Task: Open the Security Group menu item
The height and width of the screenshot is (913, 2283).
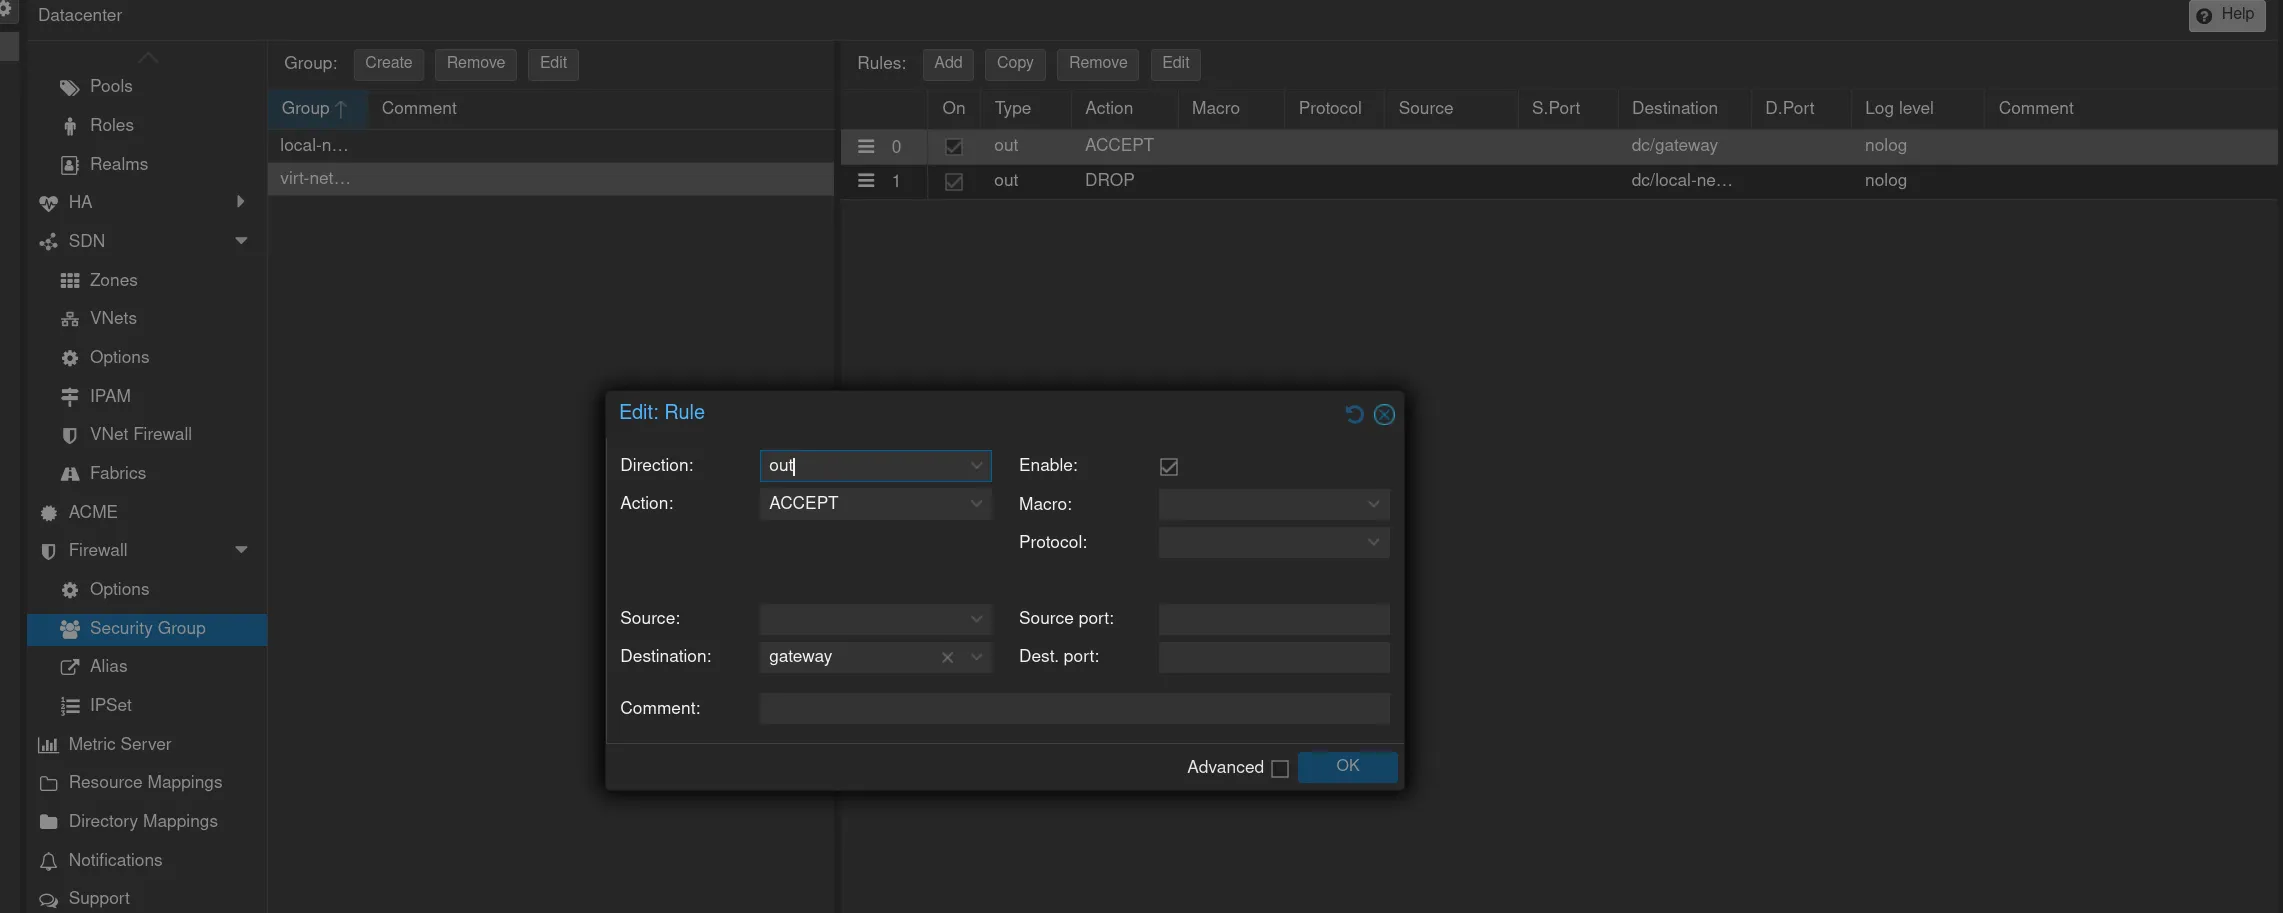Action: click(x=147, y=629)
